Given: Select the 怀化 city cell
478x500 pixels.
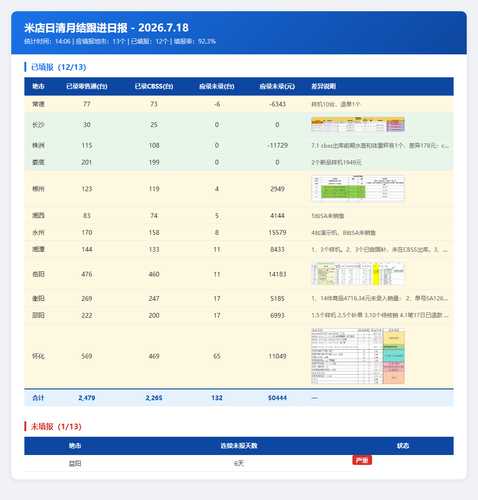Looking at the screenshot, I should 38,356.
